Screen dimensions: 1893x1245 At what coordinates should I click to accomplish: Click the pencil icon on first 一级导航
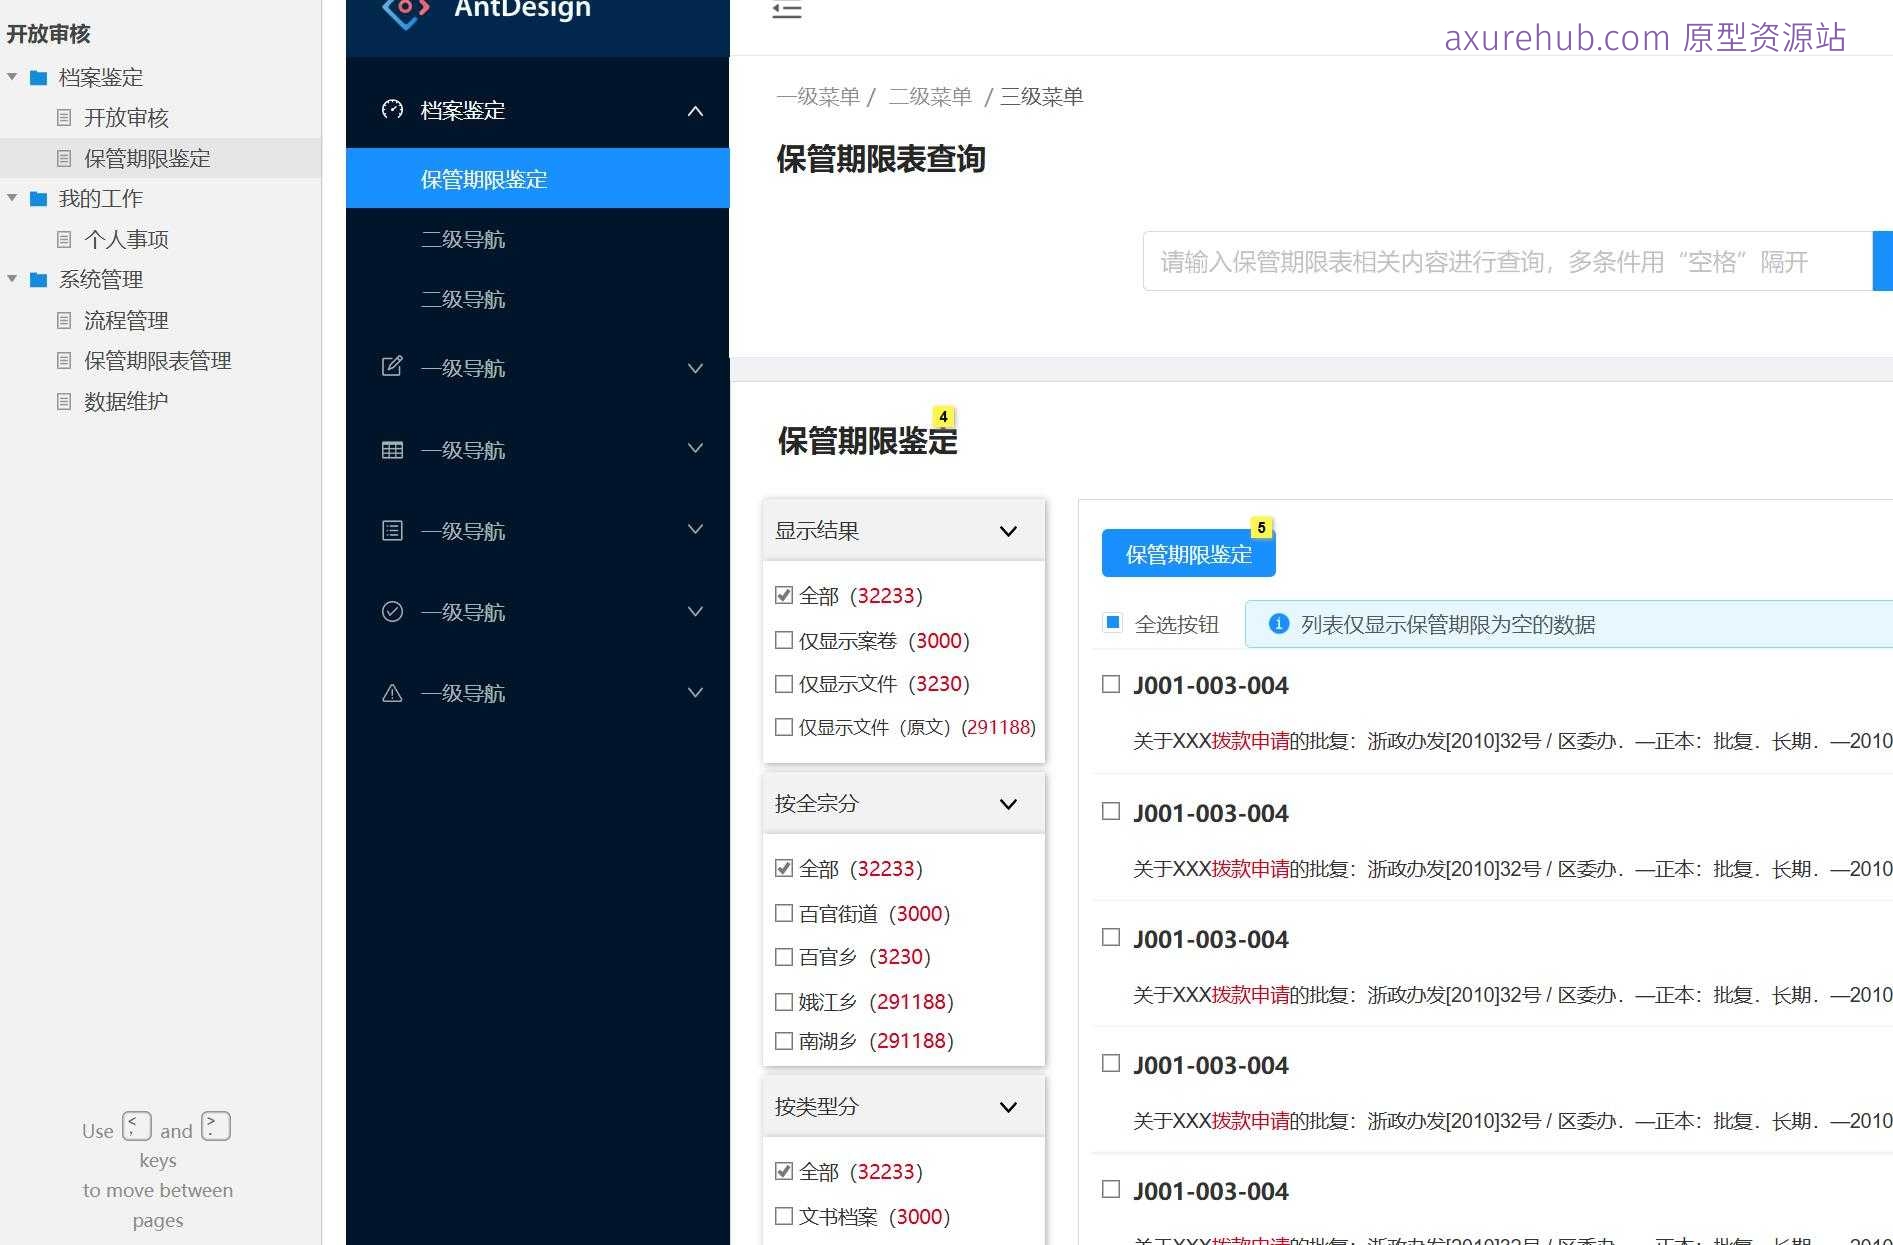pyautogui.click(x=391, y=367)
